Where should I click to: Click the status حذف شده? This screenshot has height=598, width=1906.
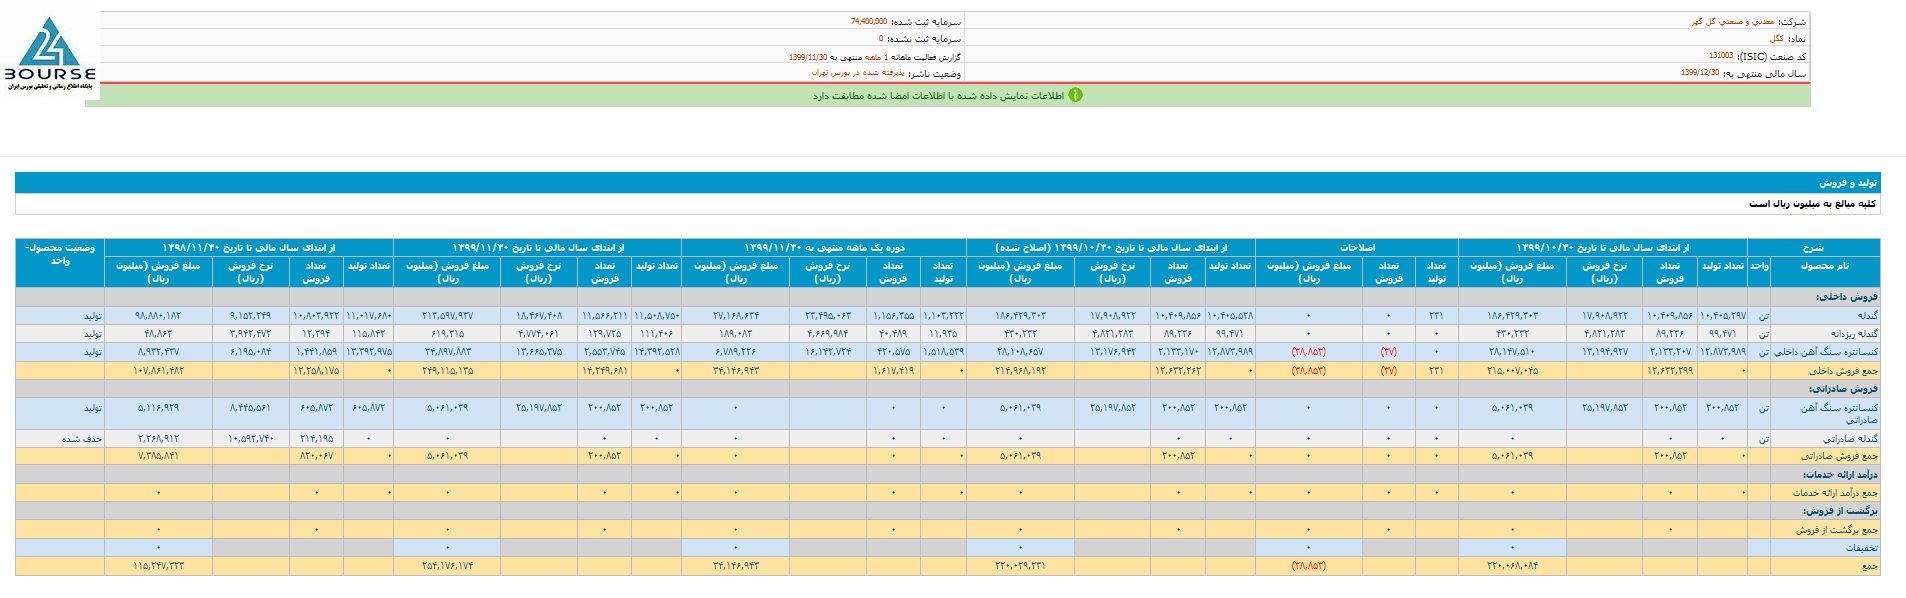point(82,439)
